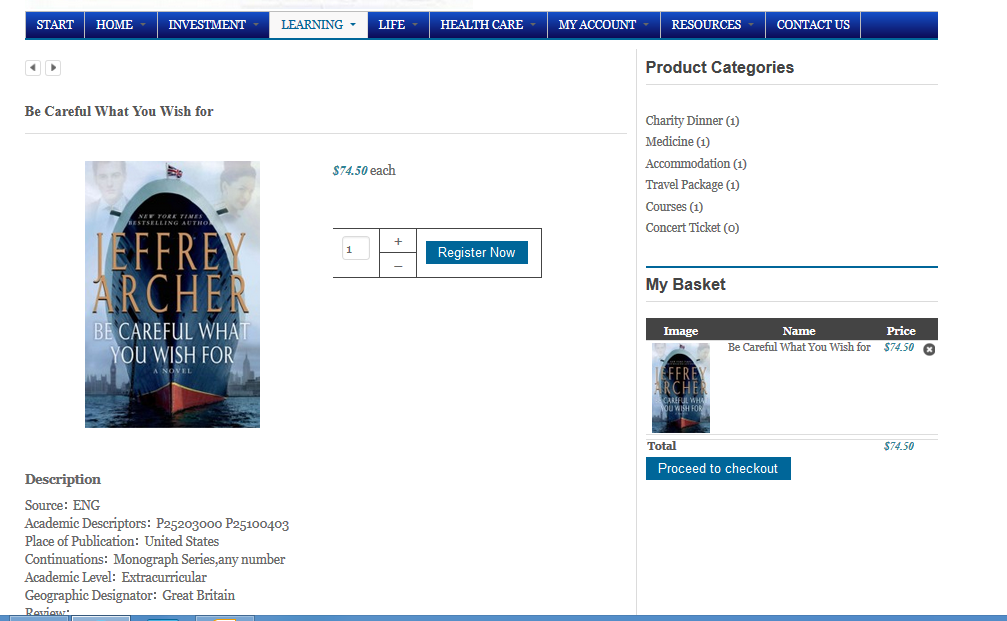Click the quantity input field

pos(356,249)
